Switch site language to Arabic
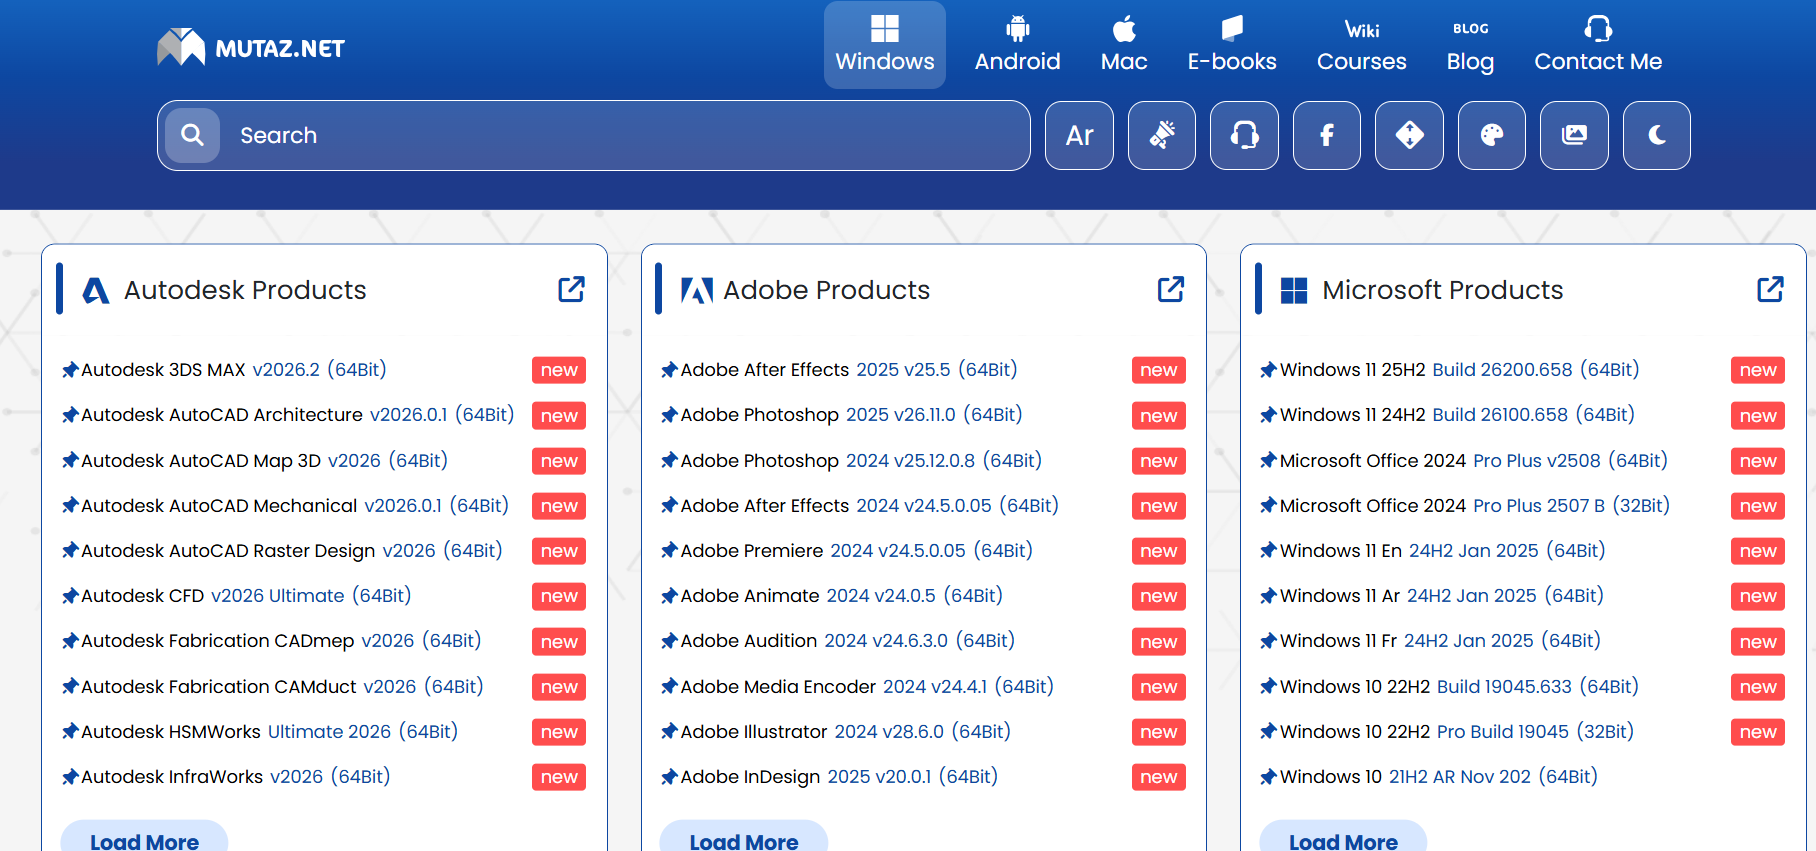1816x851 pixels. click(x=1079, y=135)
